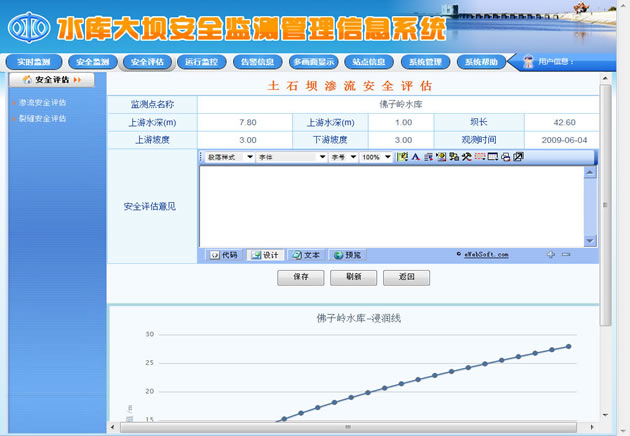This screenshot has width=630, height=436.
Task: Click the upstream depth value 7.80
Action: [248, 123]
